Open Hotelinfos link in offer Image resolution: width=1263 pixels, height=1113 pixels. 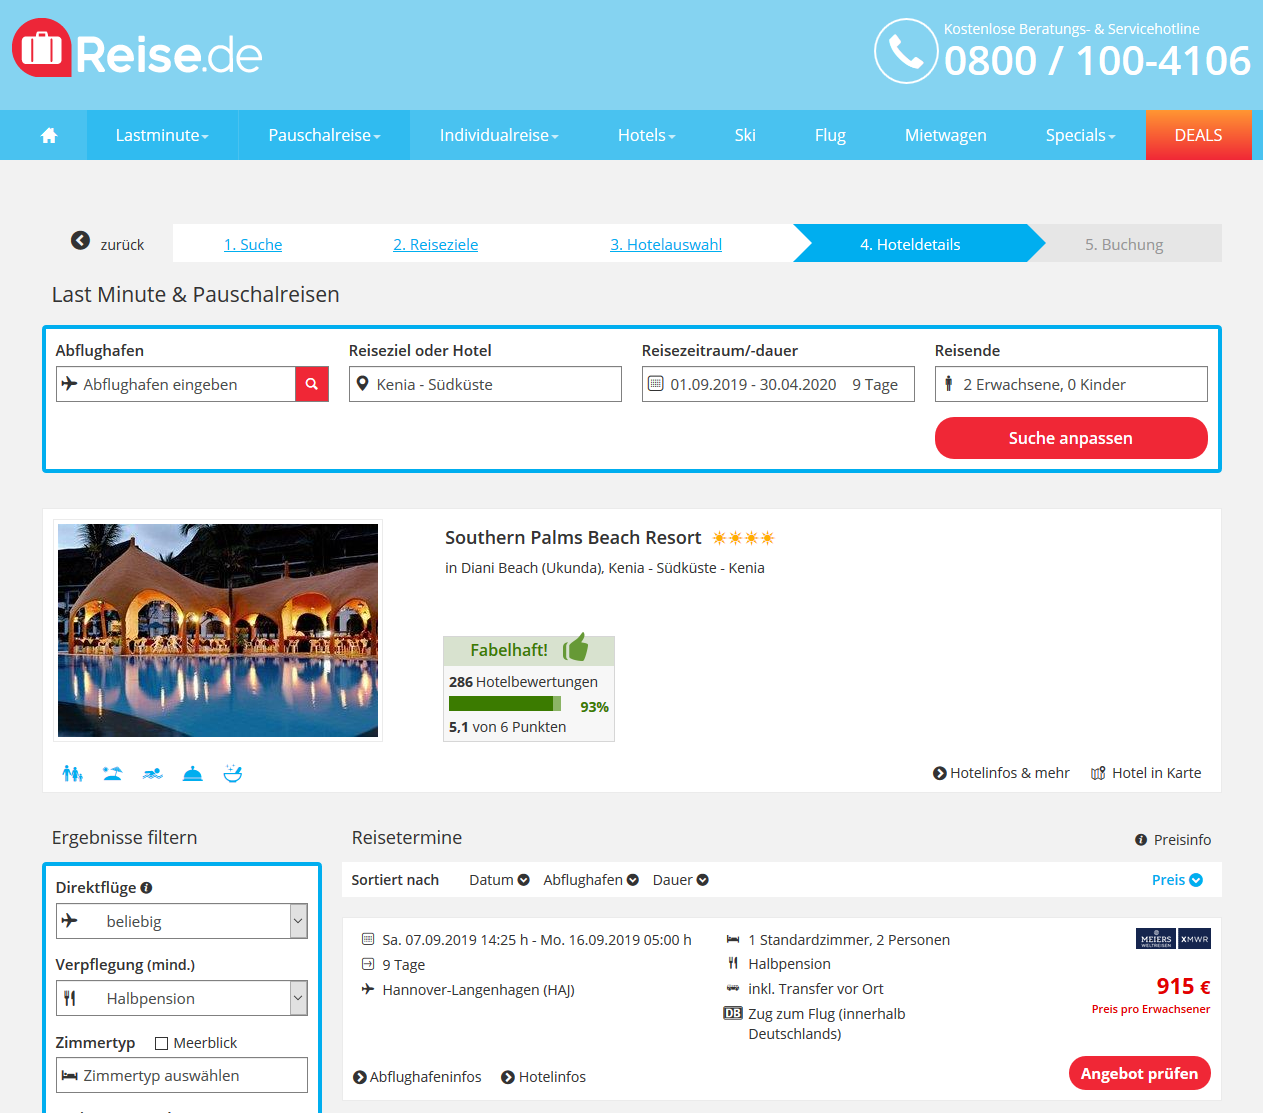tap(543, 1077)
